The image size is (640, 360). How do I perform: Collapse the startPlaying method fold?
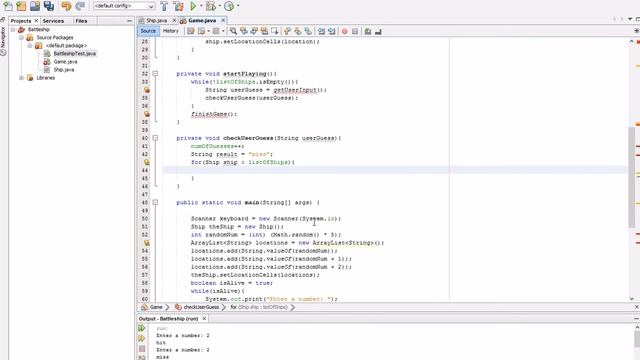pos(155,73)
